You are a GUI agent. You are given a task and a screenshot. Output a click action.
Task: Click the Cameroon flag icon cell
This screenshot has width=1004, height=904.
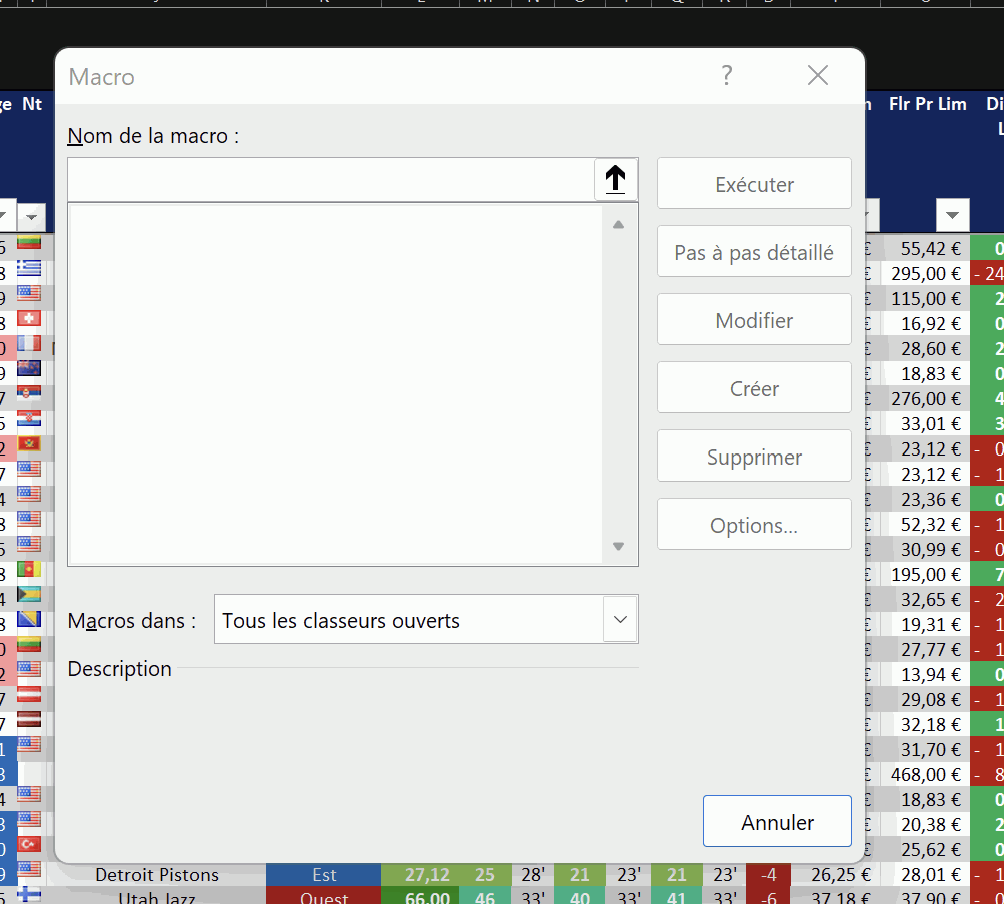coord(29,569)
